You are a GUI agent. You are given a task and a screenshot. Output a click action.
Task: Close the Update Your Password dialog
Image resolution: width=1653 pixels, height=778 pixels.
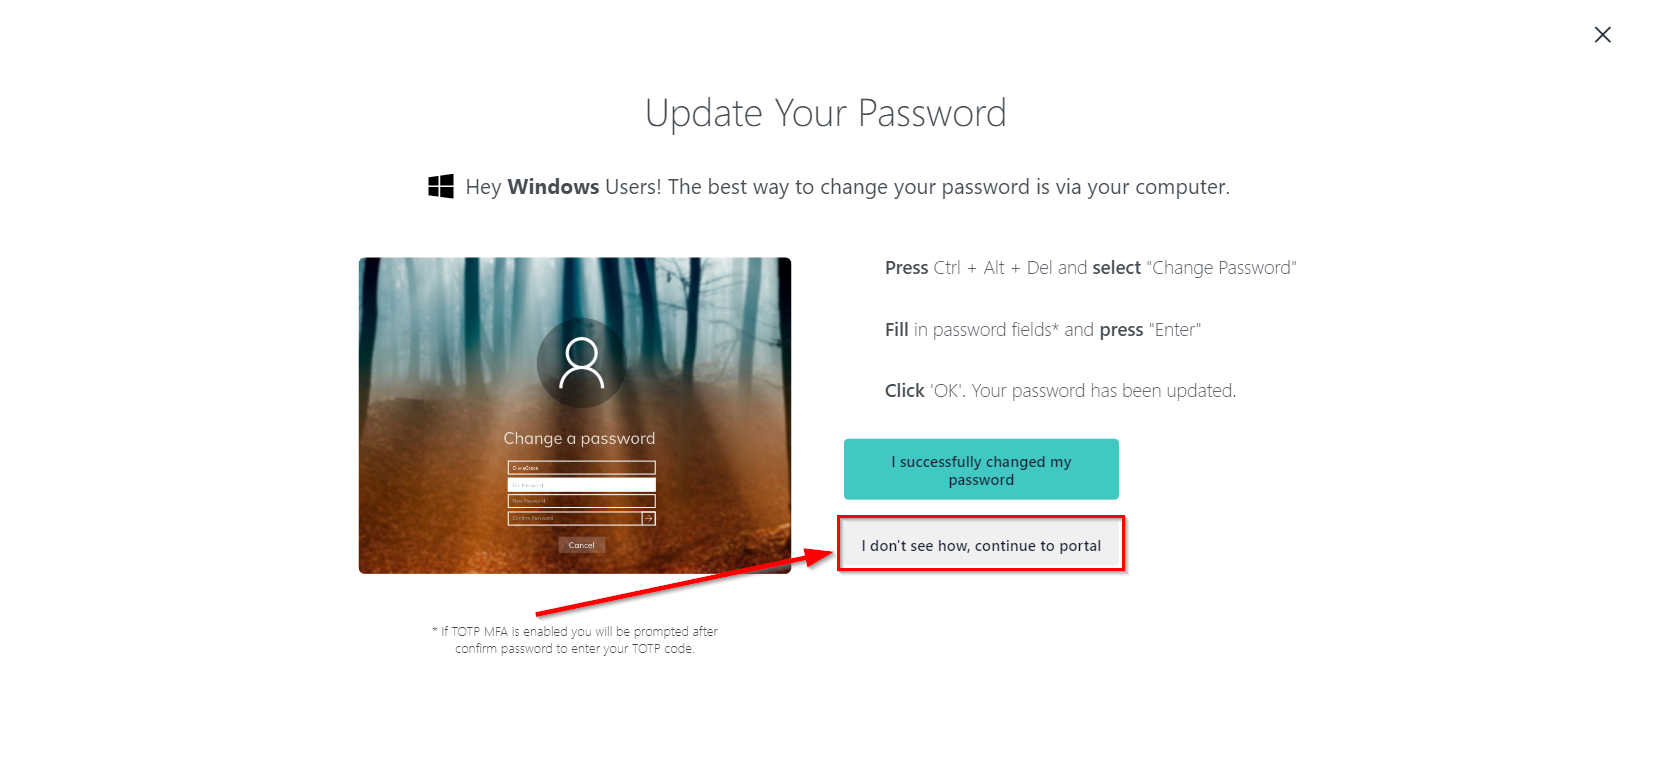coord(1602,35)
